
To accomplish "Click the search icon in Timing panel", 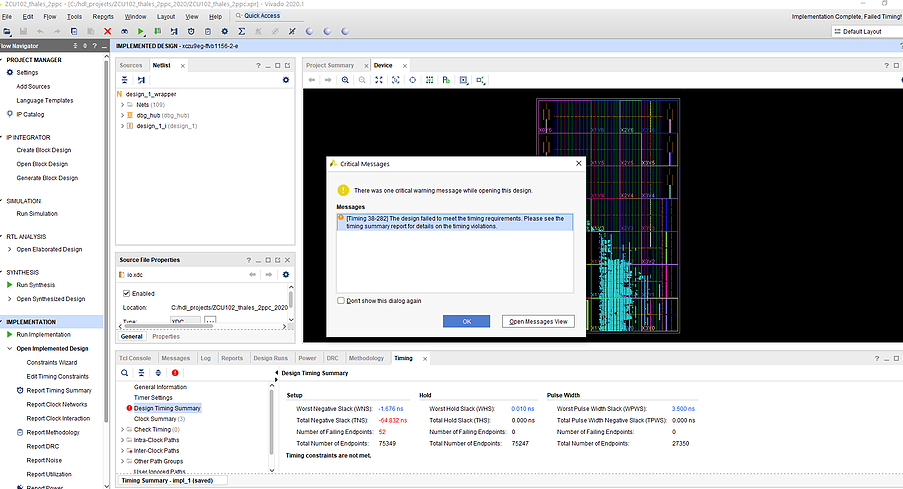I will 125,373.
